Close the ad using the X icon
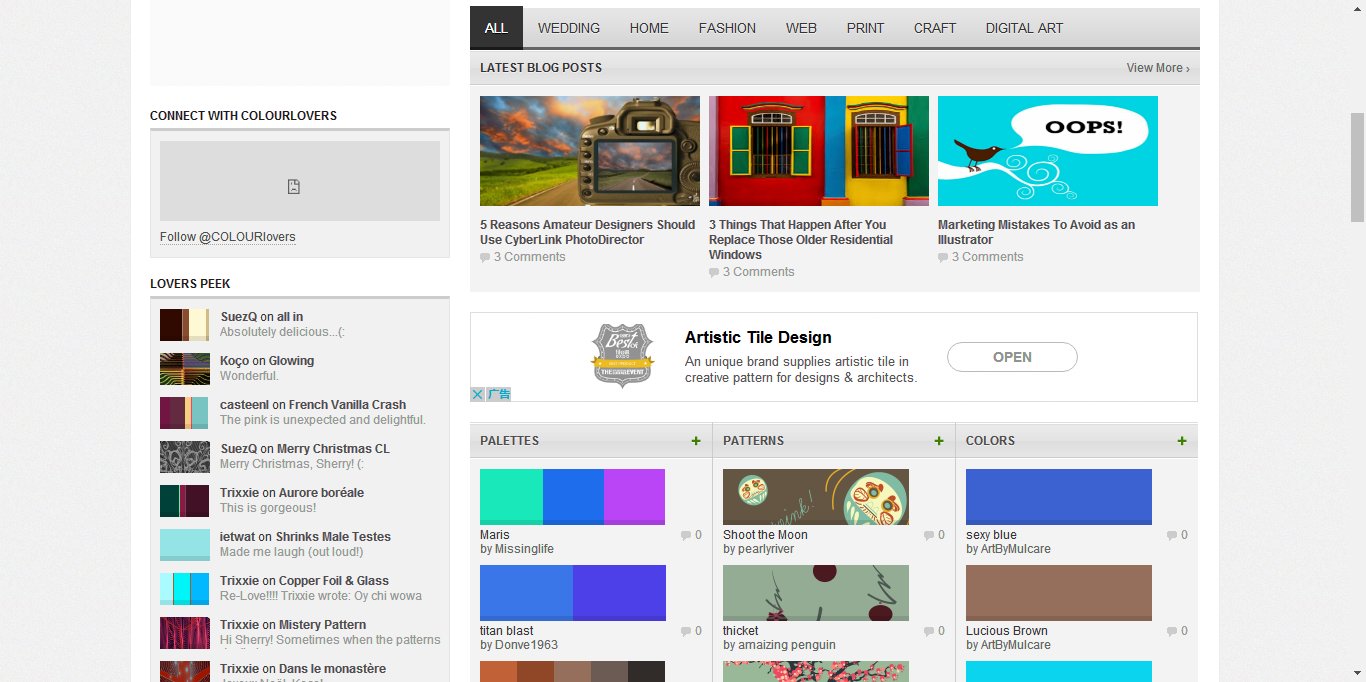The image size is (1366, 682). (478, 395)
